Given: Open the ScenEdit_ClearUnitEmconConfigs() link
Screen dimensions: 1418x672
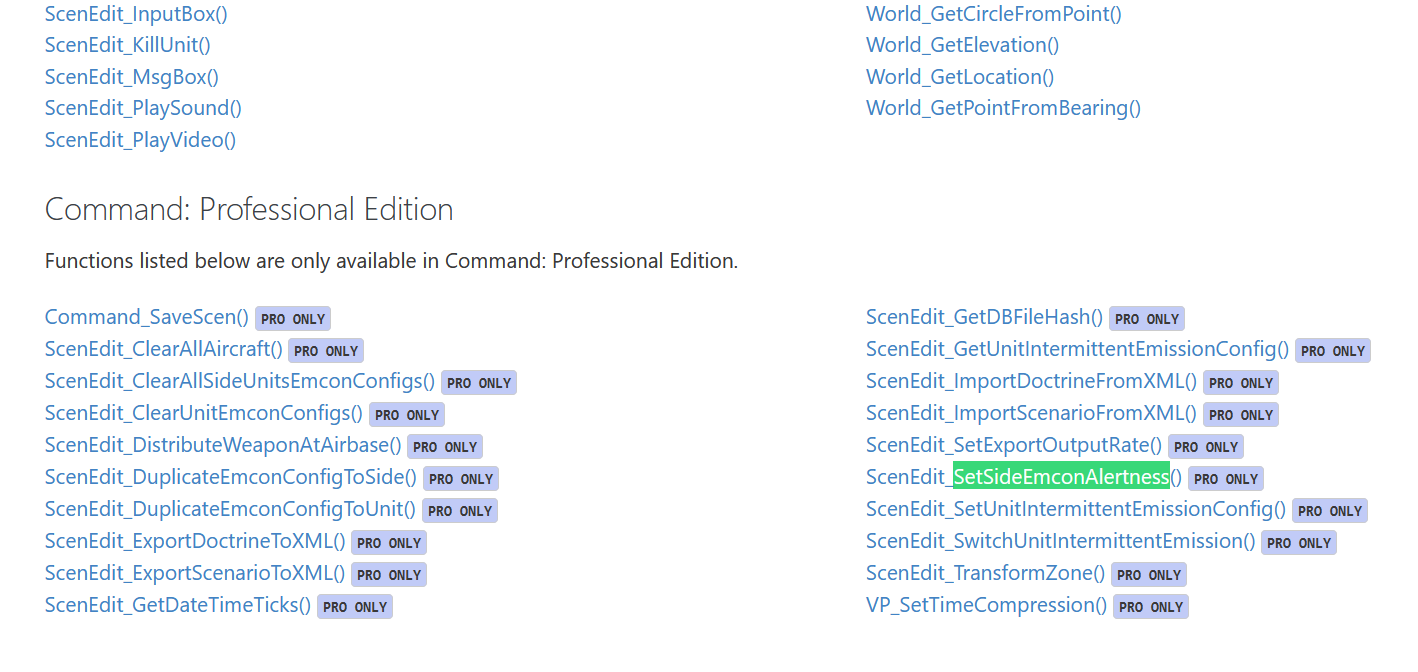Looking at the screenshot, I should pyautogui.click(x=204, y=413).
